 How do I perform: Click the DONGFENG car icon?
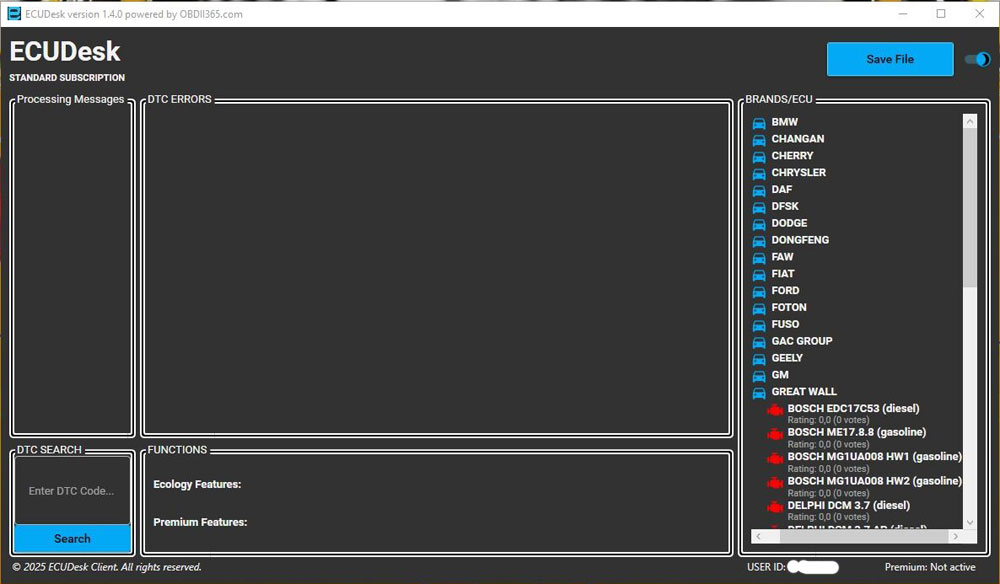pos(759,241)
